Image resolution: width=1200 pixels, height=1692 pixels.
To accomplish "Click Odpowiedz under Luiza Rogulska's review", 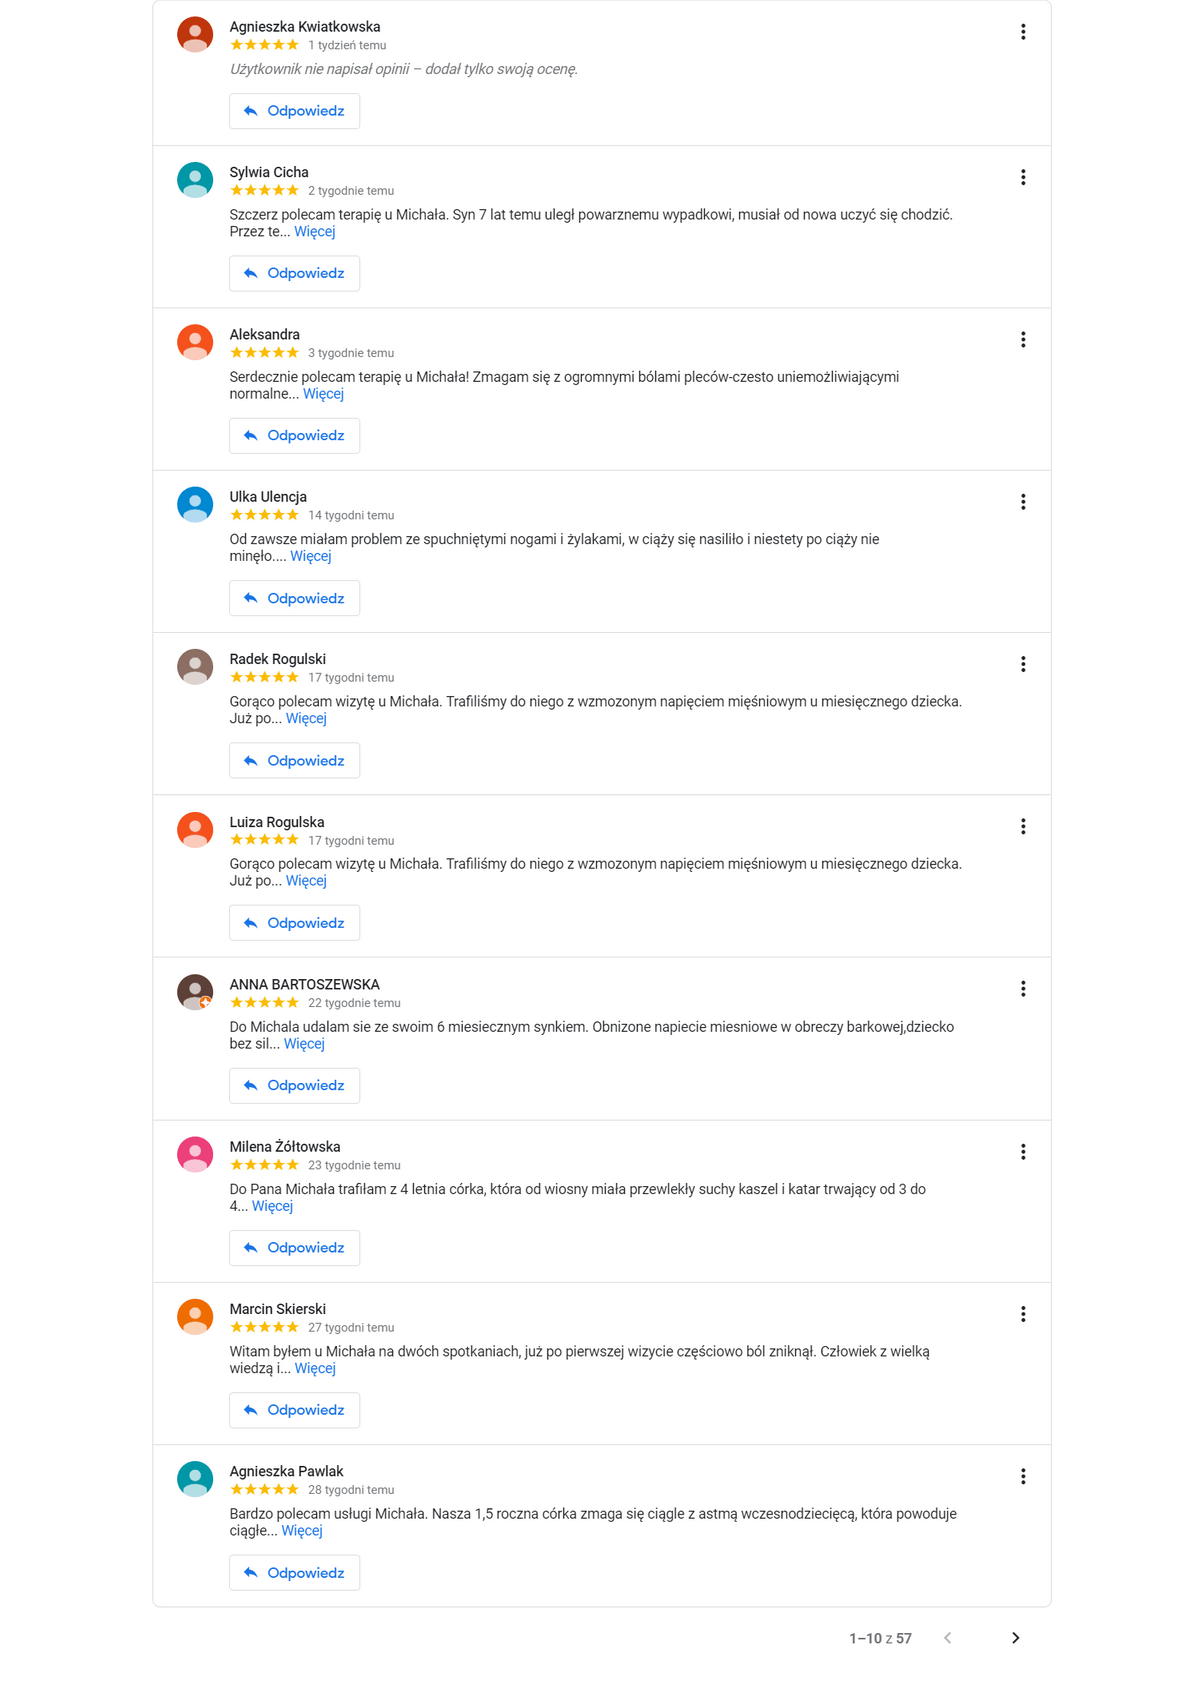I will pos(294,923).
